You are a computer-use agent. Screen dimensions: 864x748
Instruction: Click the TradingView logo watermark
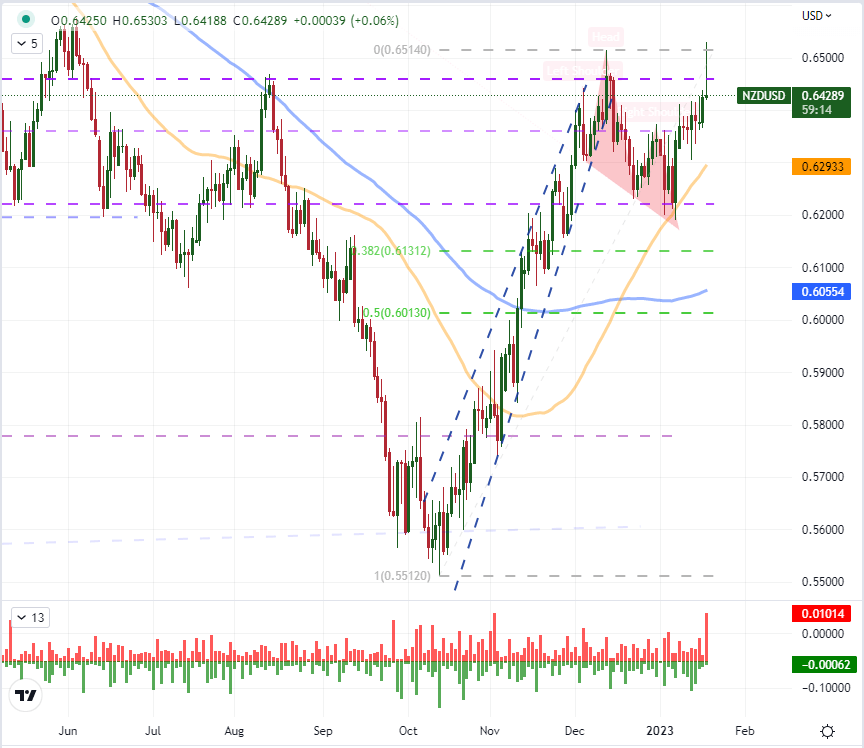(x=25, y=697)
